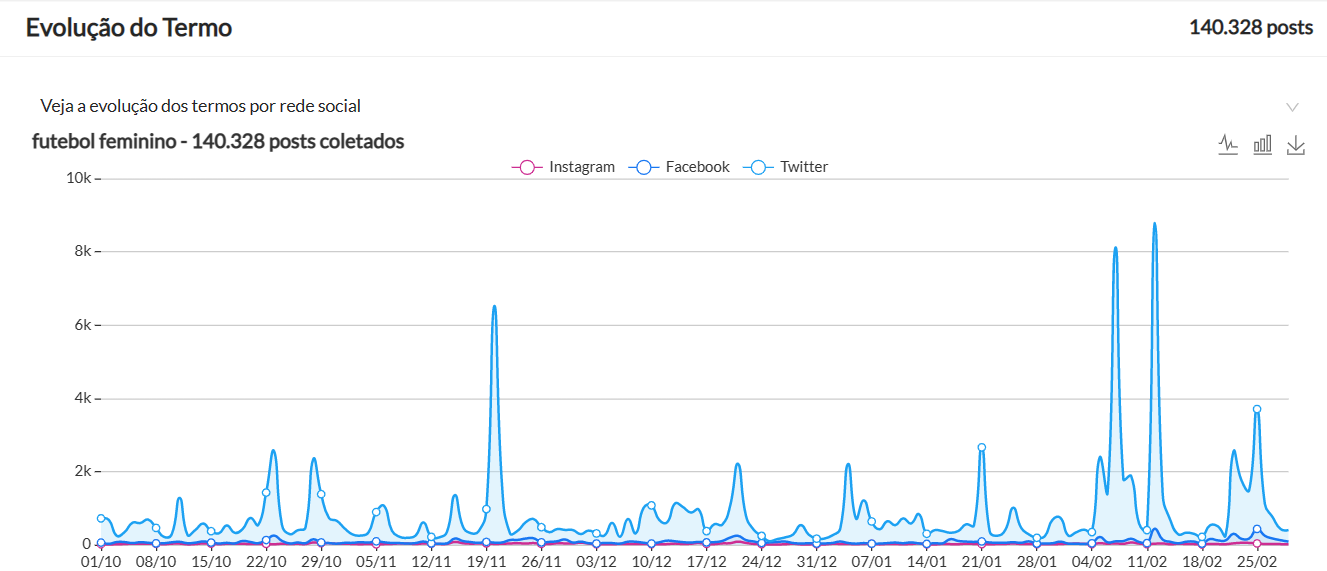The height and width of the screenshot is (571, 1327).
Task: Select the first Twitter data point at 01/10
Action: (x=101, y=518)
